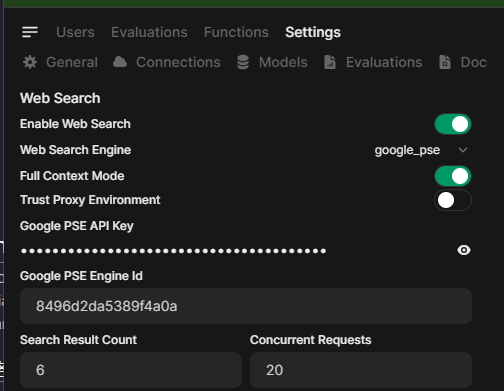Select the Settings tab
504x391 pixels.
point(313,32)
